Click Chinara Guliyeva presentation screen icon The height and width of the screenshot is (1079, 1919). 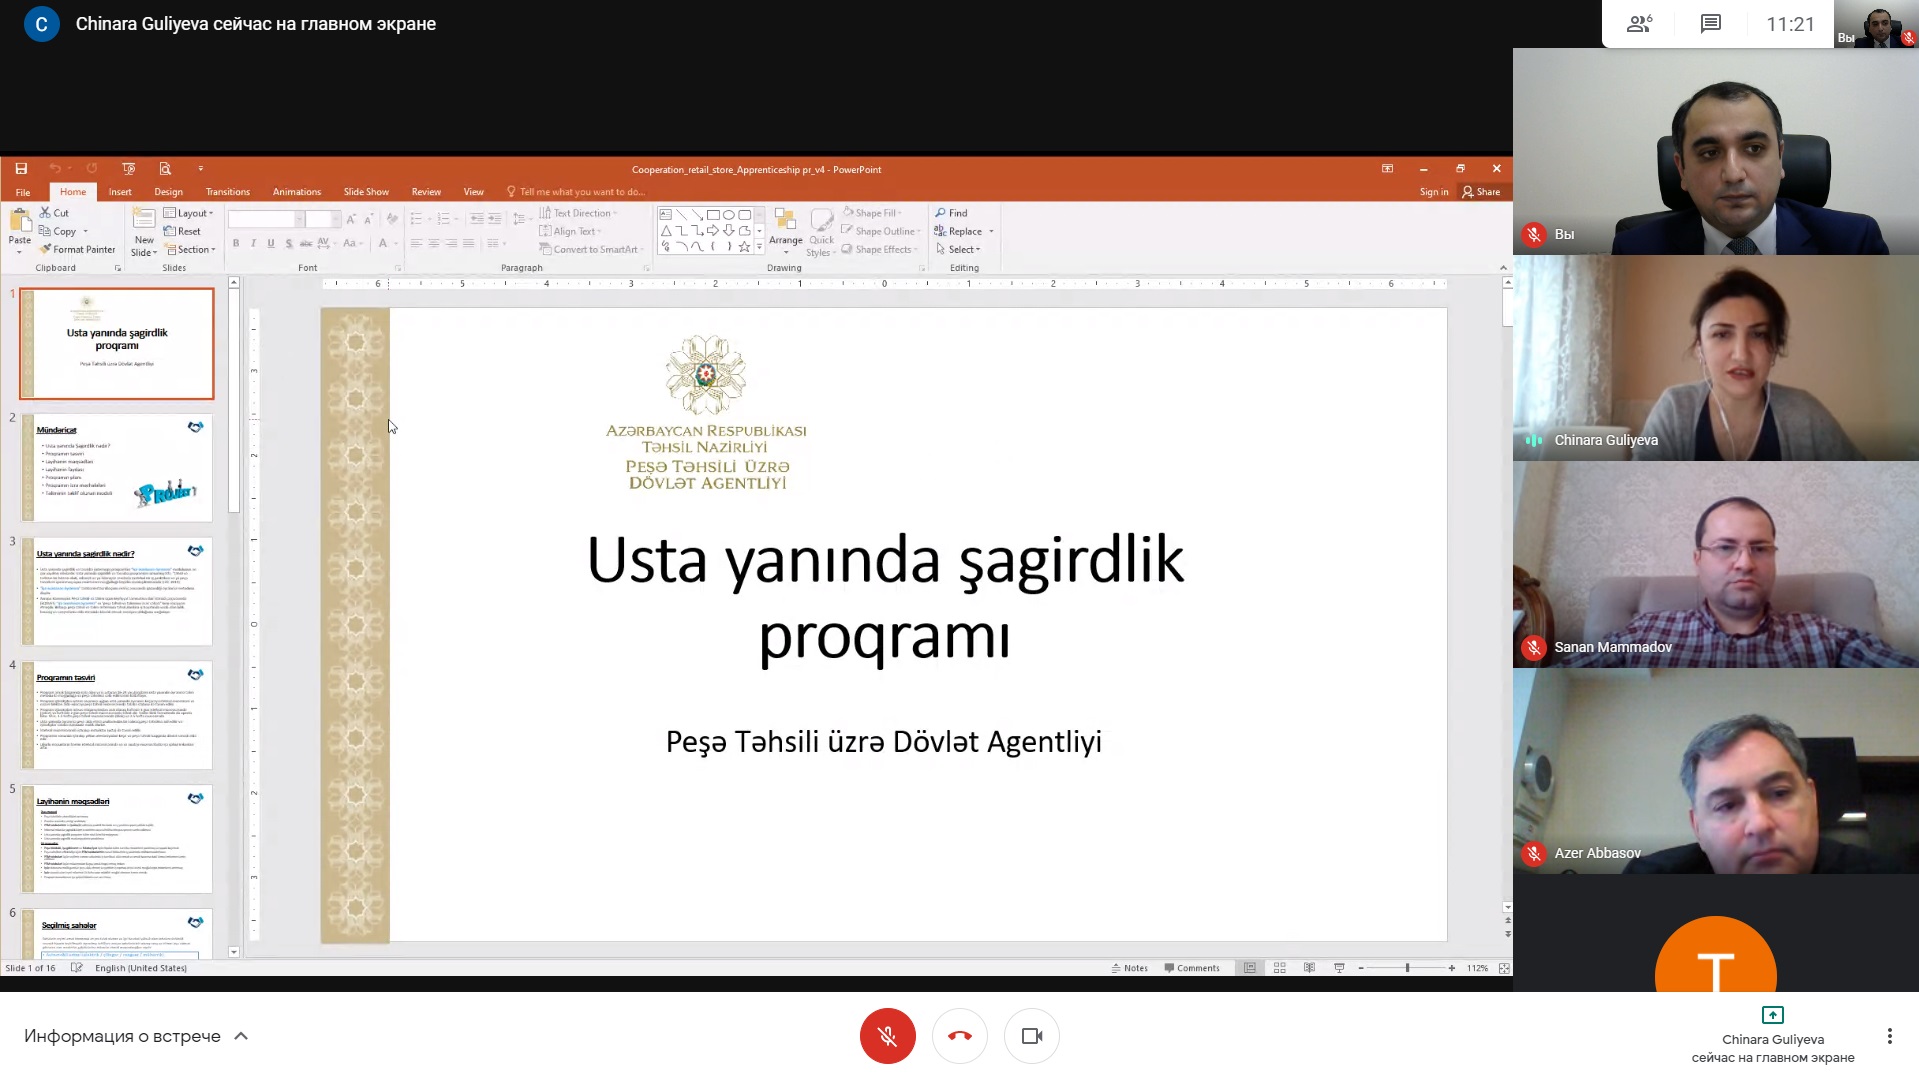tap(1772, 1015)
